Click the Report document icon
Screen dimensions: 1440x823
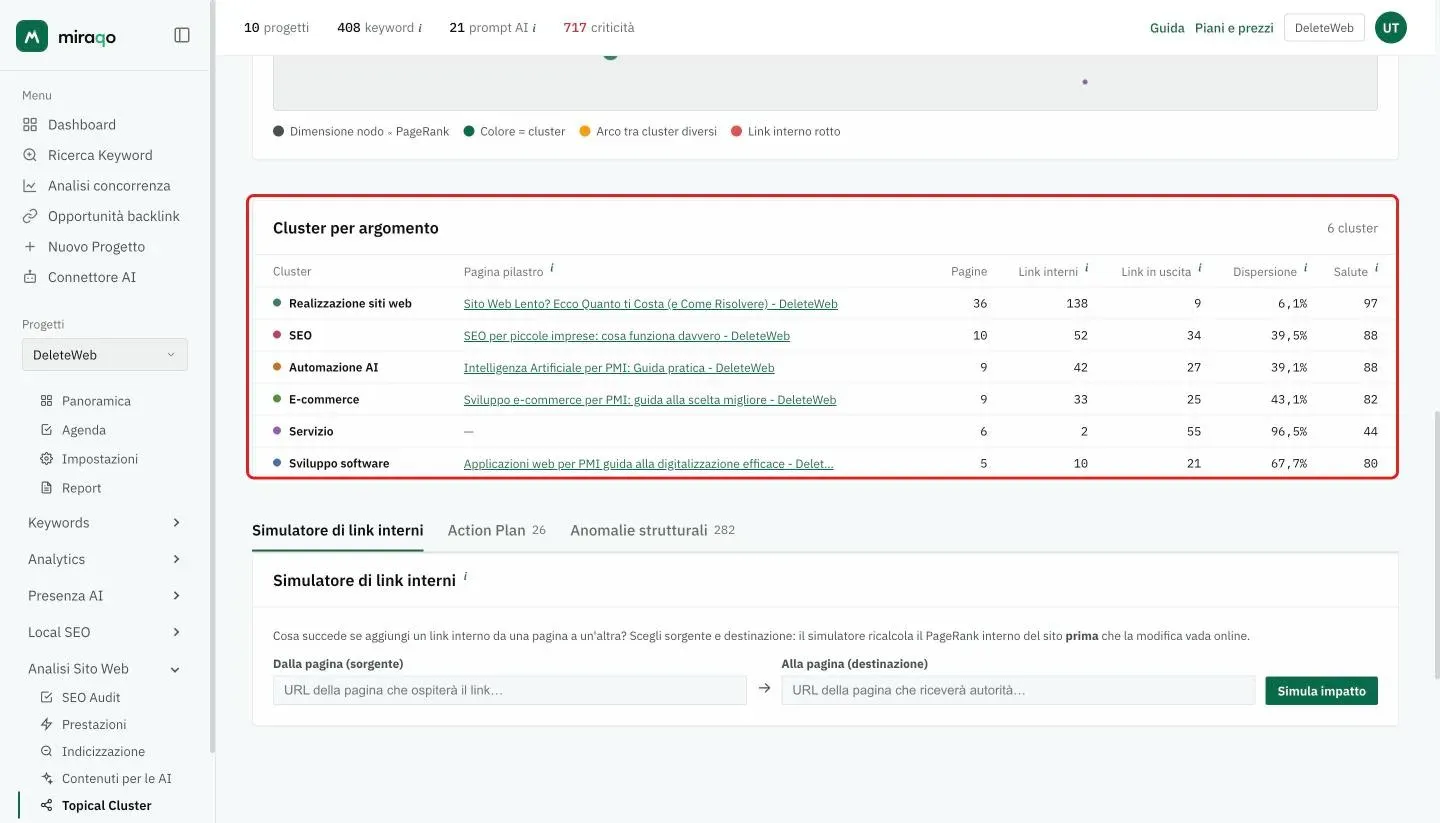(46, 488)
